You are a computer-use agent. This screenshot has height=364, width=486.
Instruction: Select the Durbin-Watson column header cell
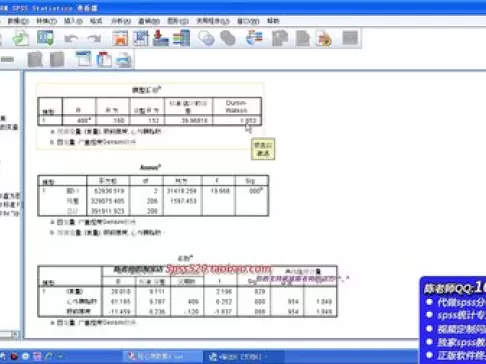pyautogui.click(x=237, y=106)
